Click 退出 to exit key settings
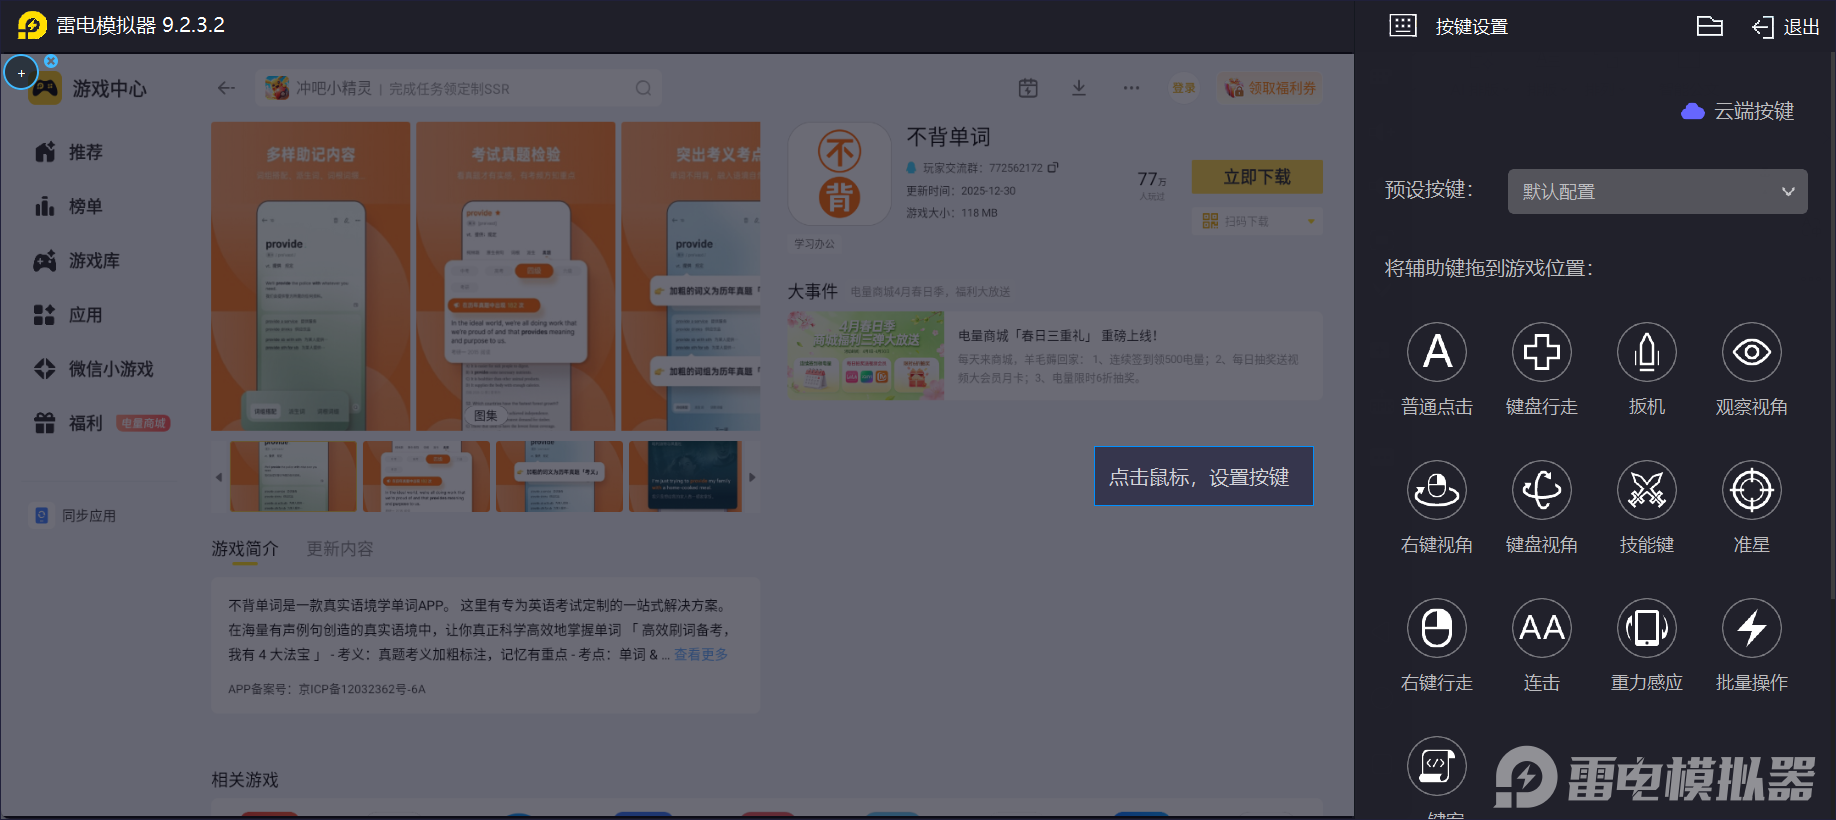Image resolution: width=1836 pixels, height=820 pixels. (1786, 27)
